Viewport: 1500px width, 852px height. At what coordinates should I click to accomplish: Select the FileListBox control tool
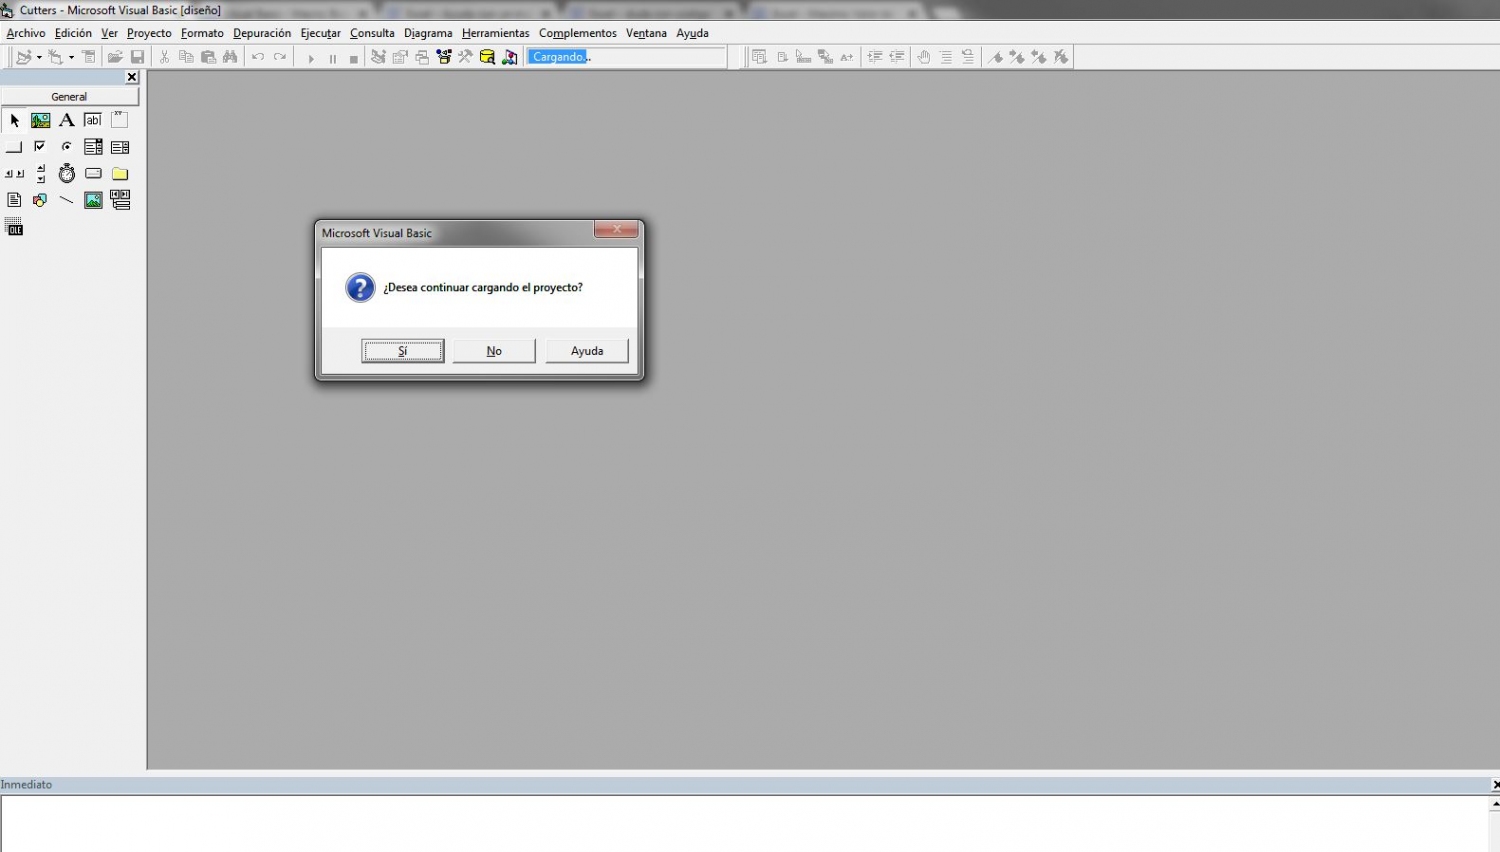[x=14, y=200]
